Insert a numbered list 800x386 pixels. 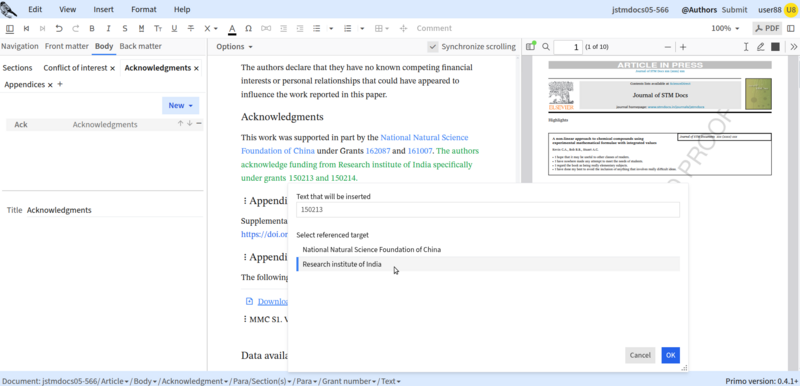(x=348, y=29)
